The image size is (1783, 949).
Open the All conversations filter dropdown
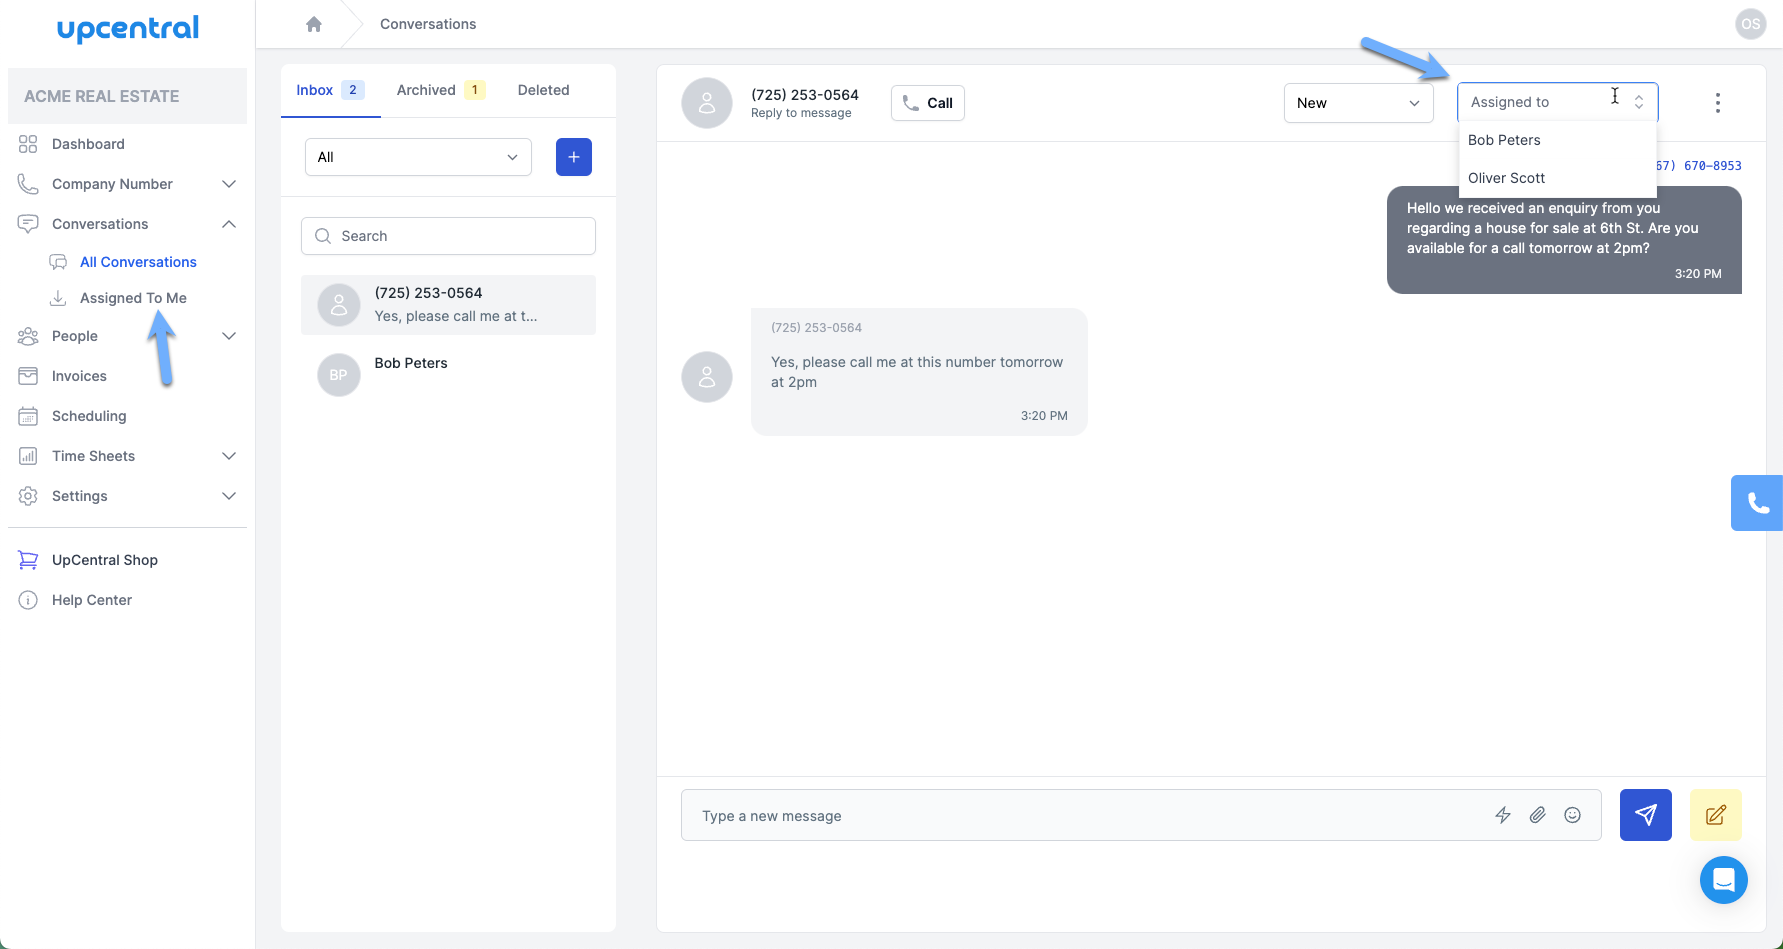pyautogui.click(x=417, y=157)
